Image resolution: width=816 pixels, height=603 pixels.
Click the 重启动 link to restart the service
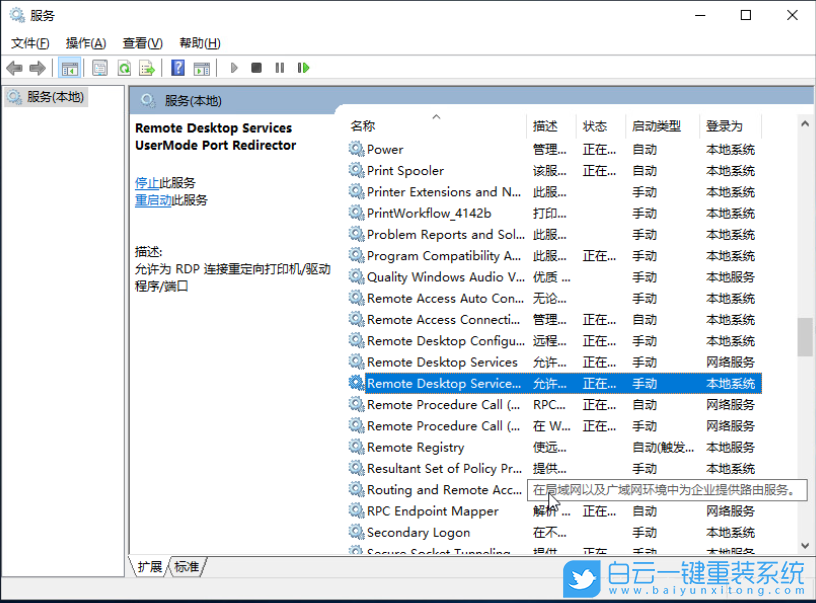pyautogui.click(x=152, y=200)
